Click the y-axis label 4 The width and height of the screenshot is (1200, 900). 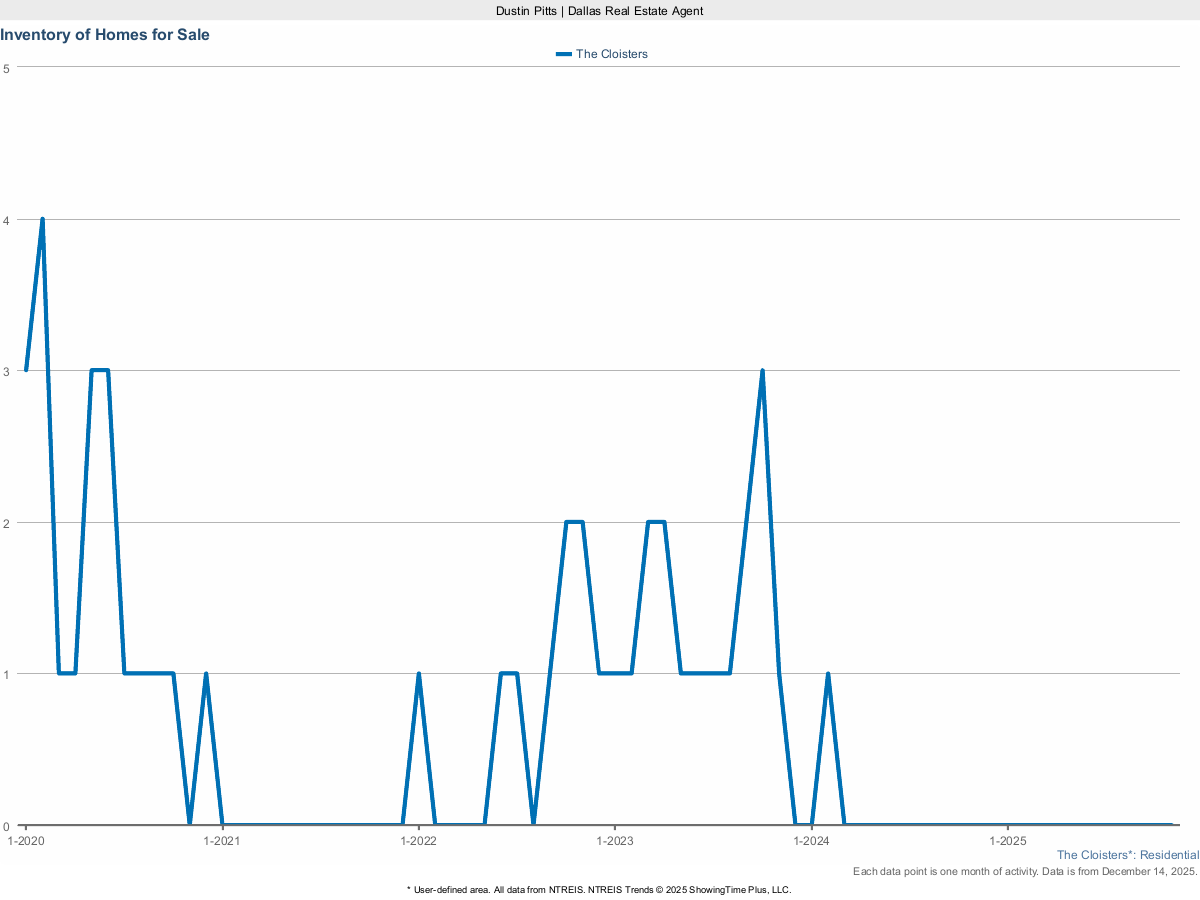pyautogui.click(x=6, y=219)
